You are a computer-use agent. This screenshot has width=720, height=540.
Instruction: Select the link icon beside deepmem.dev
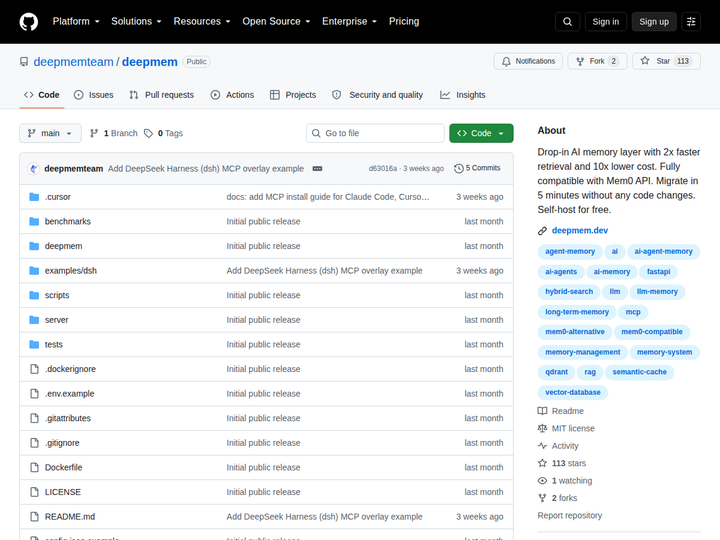(x=542, y=231)
